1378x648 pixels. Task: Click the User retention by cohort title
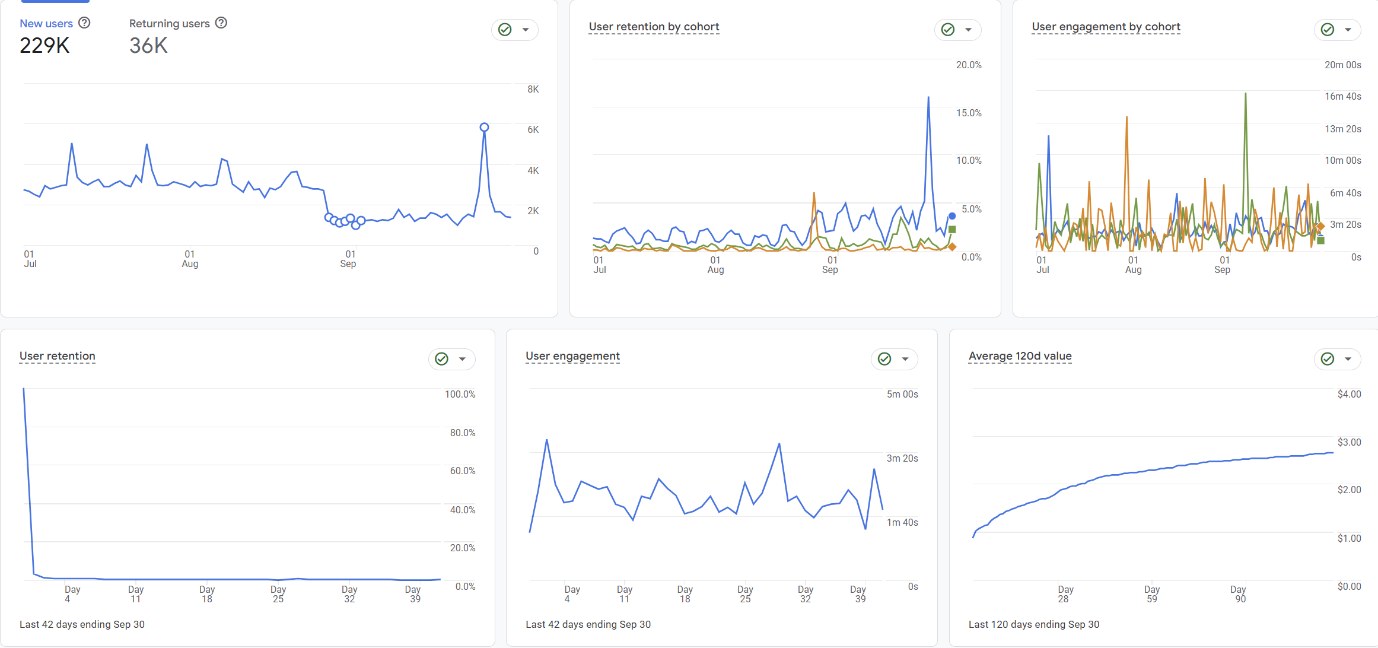point(654,27)
